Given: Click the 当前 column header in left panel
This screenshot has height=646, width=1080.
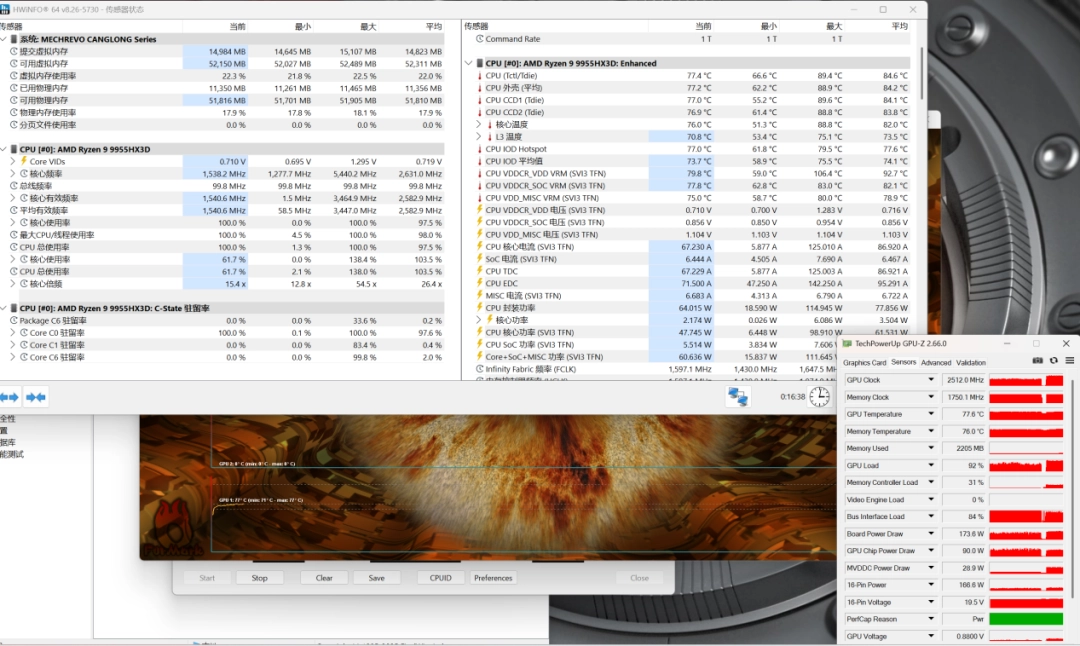Looking at the screenshot, I should tap(237, 26).
